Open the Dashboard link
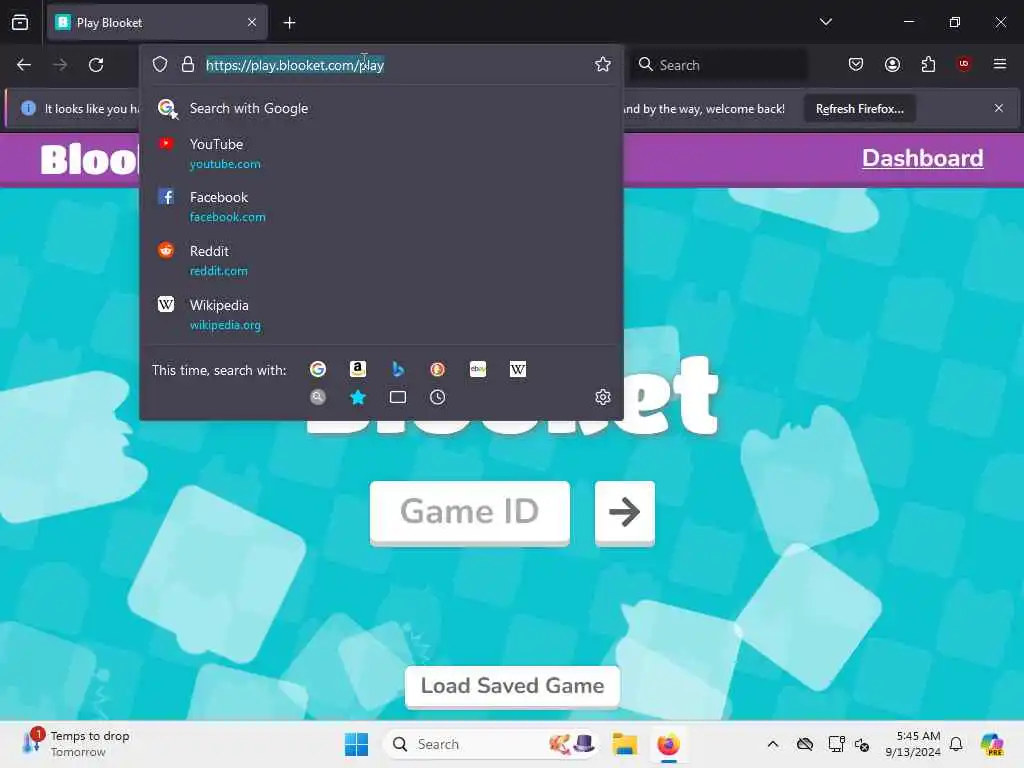This screenshot has height=768, width=1024. pos(923,158)
